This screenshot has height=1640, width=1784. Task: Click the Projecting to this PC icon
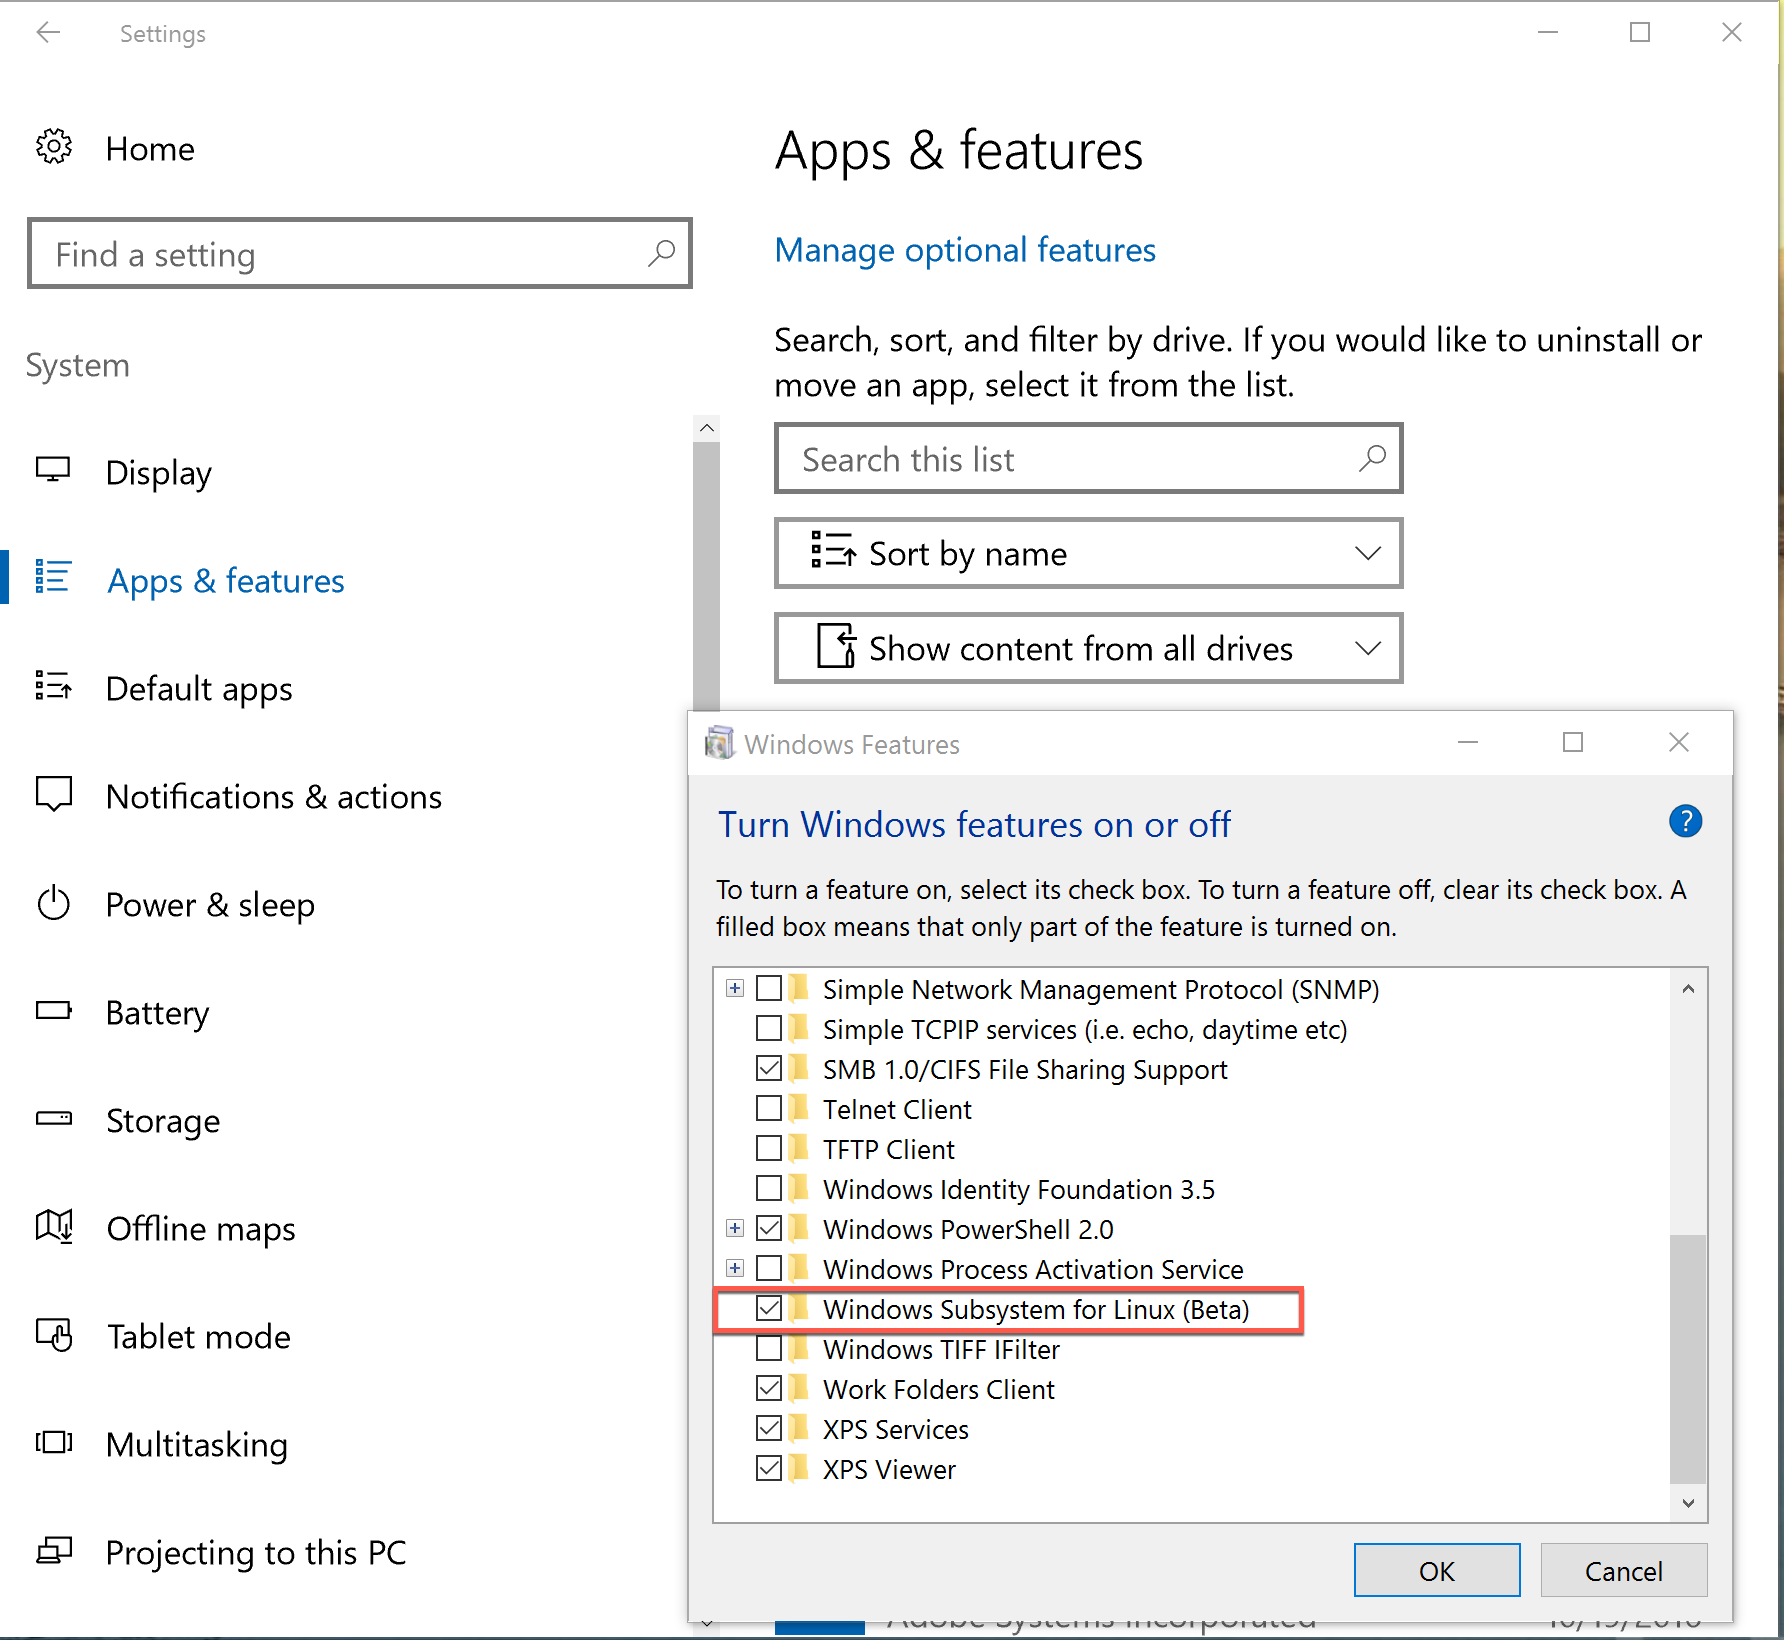pos(54,1551)
